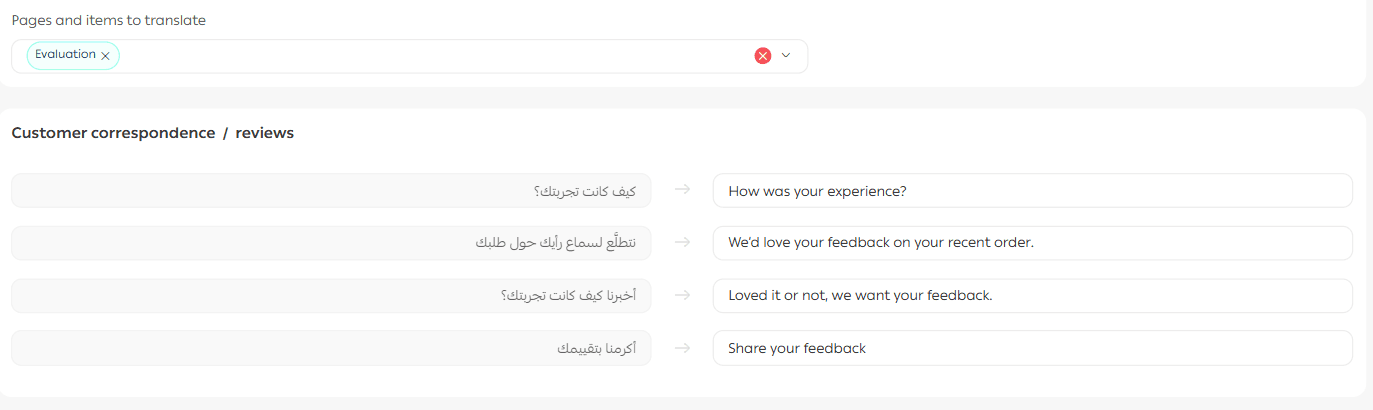Click the 'Pages and items to translate' label
This screenshot has height=410, width=1373.
pyautogui.click(x=109, y=21)
